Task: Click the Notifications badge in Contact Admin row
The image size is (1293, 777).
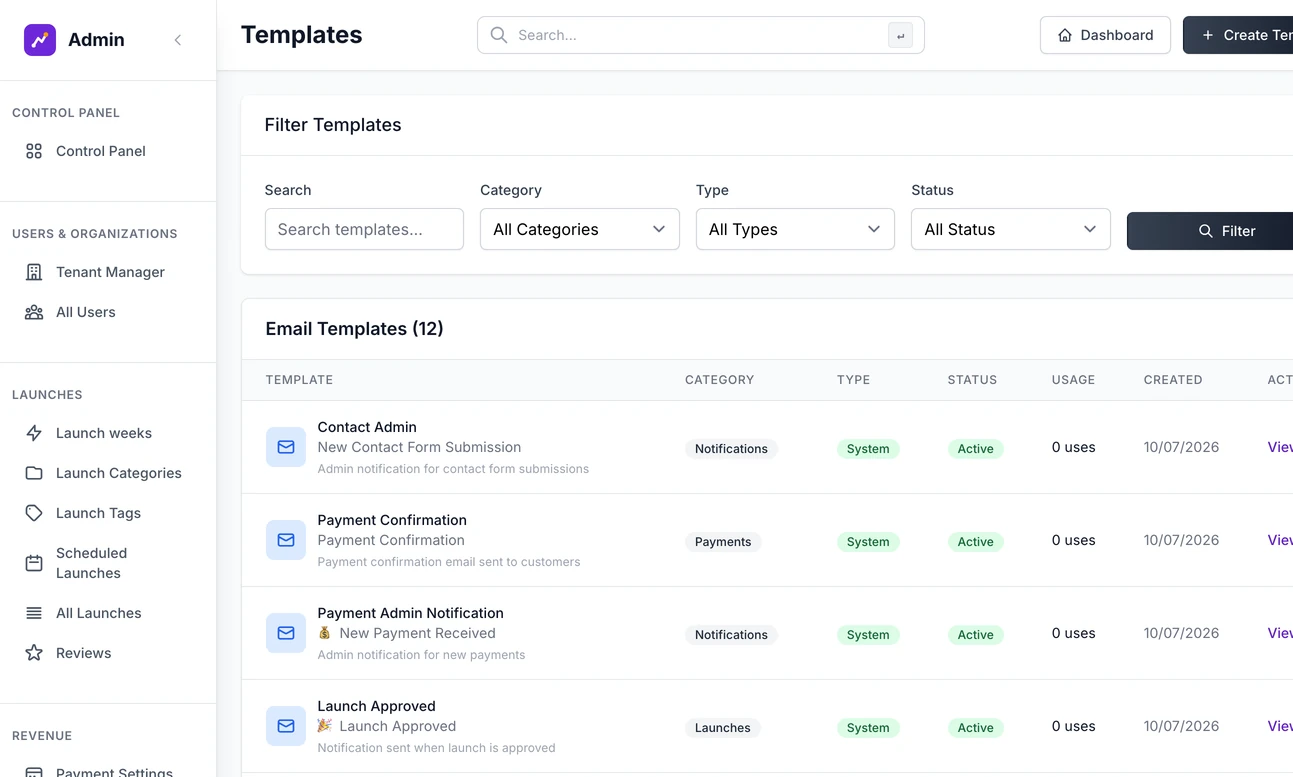Action: coord(731,449)
